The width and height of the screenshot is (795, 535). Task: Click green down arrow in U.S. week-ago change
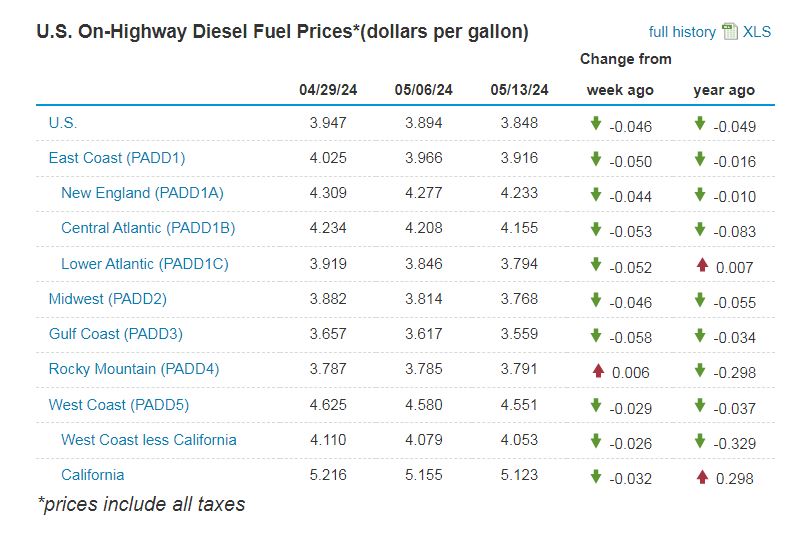tap(595, 124)
